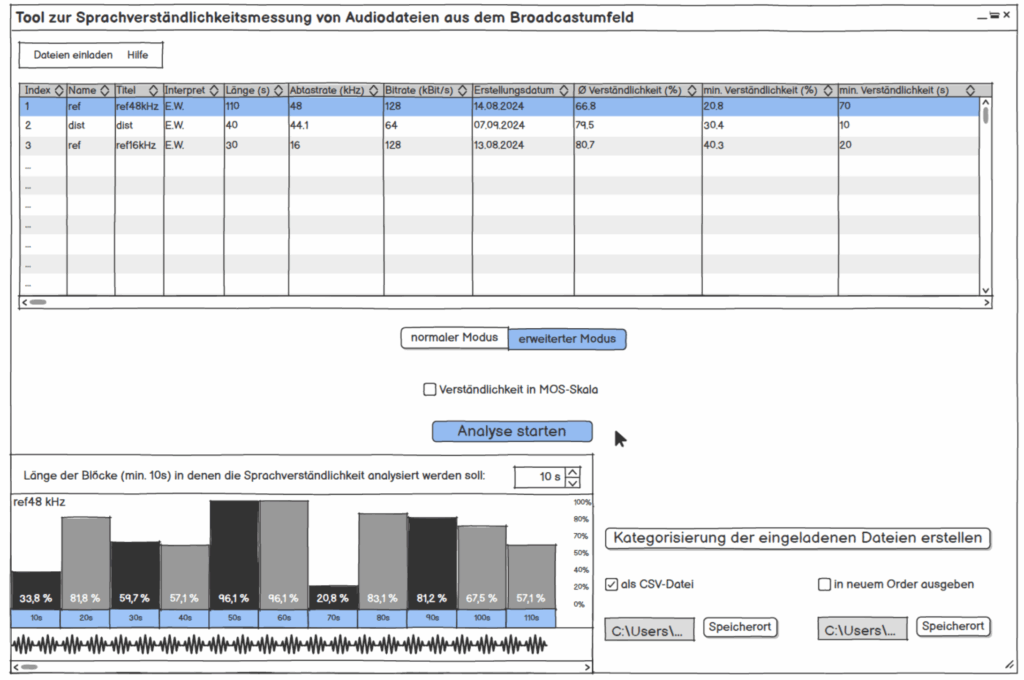The height and width of the screenshot is (680, 1024).
Task: Switch to normaler Modus
Action: pos(454,338)
